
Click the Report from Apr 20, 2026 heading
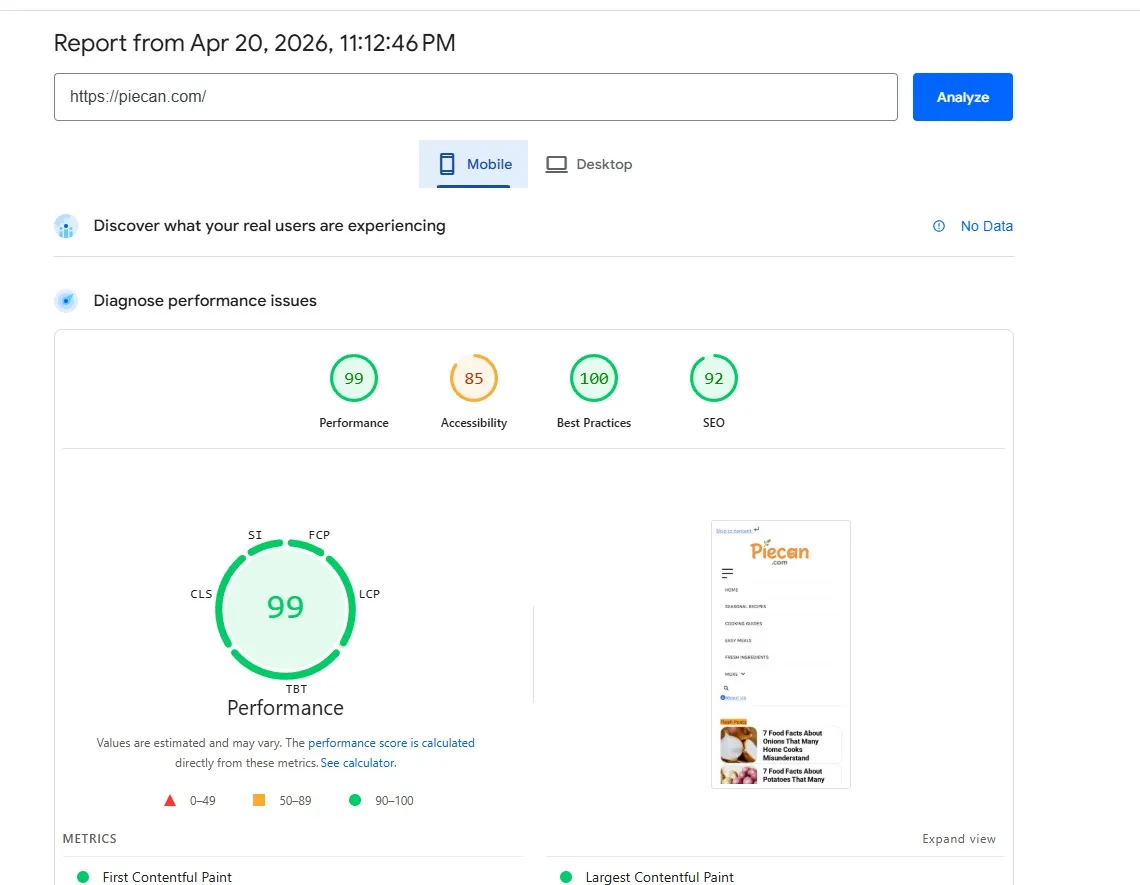click(x=254, y=43)
